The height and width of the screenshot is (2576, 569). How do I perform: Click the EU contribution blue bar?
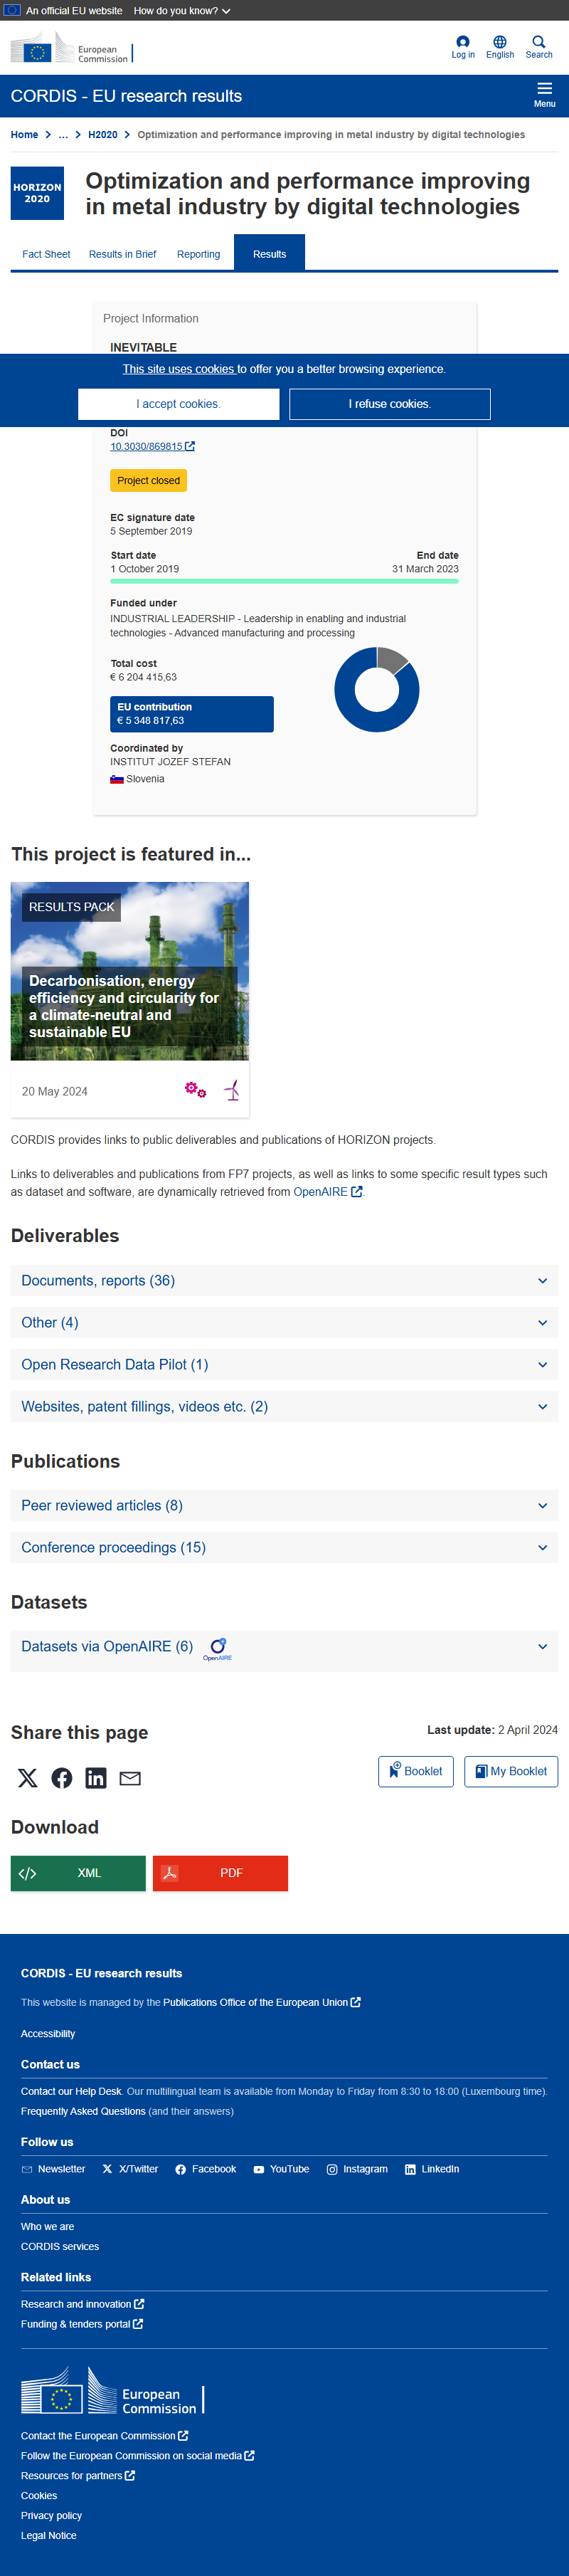(x=192, y=714)
